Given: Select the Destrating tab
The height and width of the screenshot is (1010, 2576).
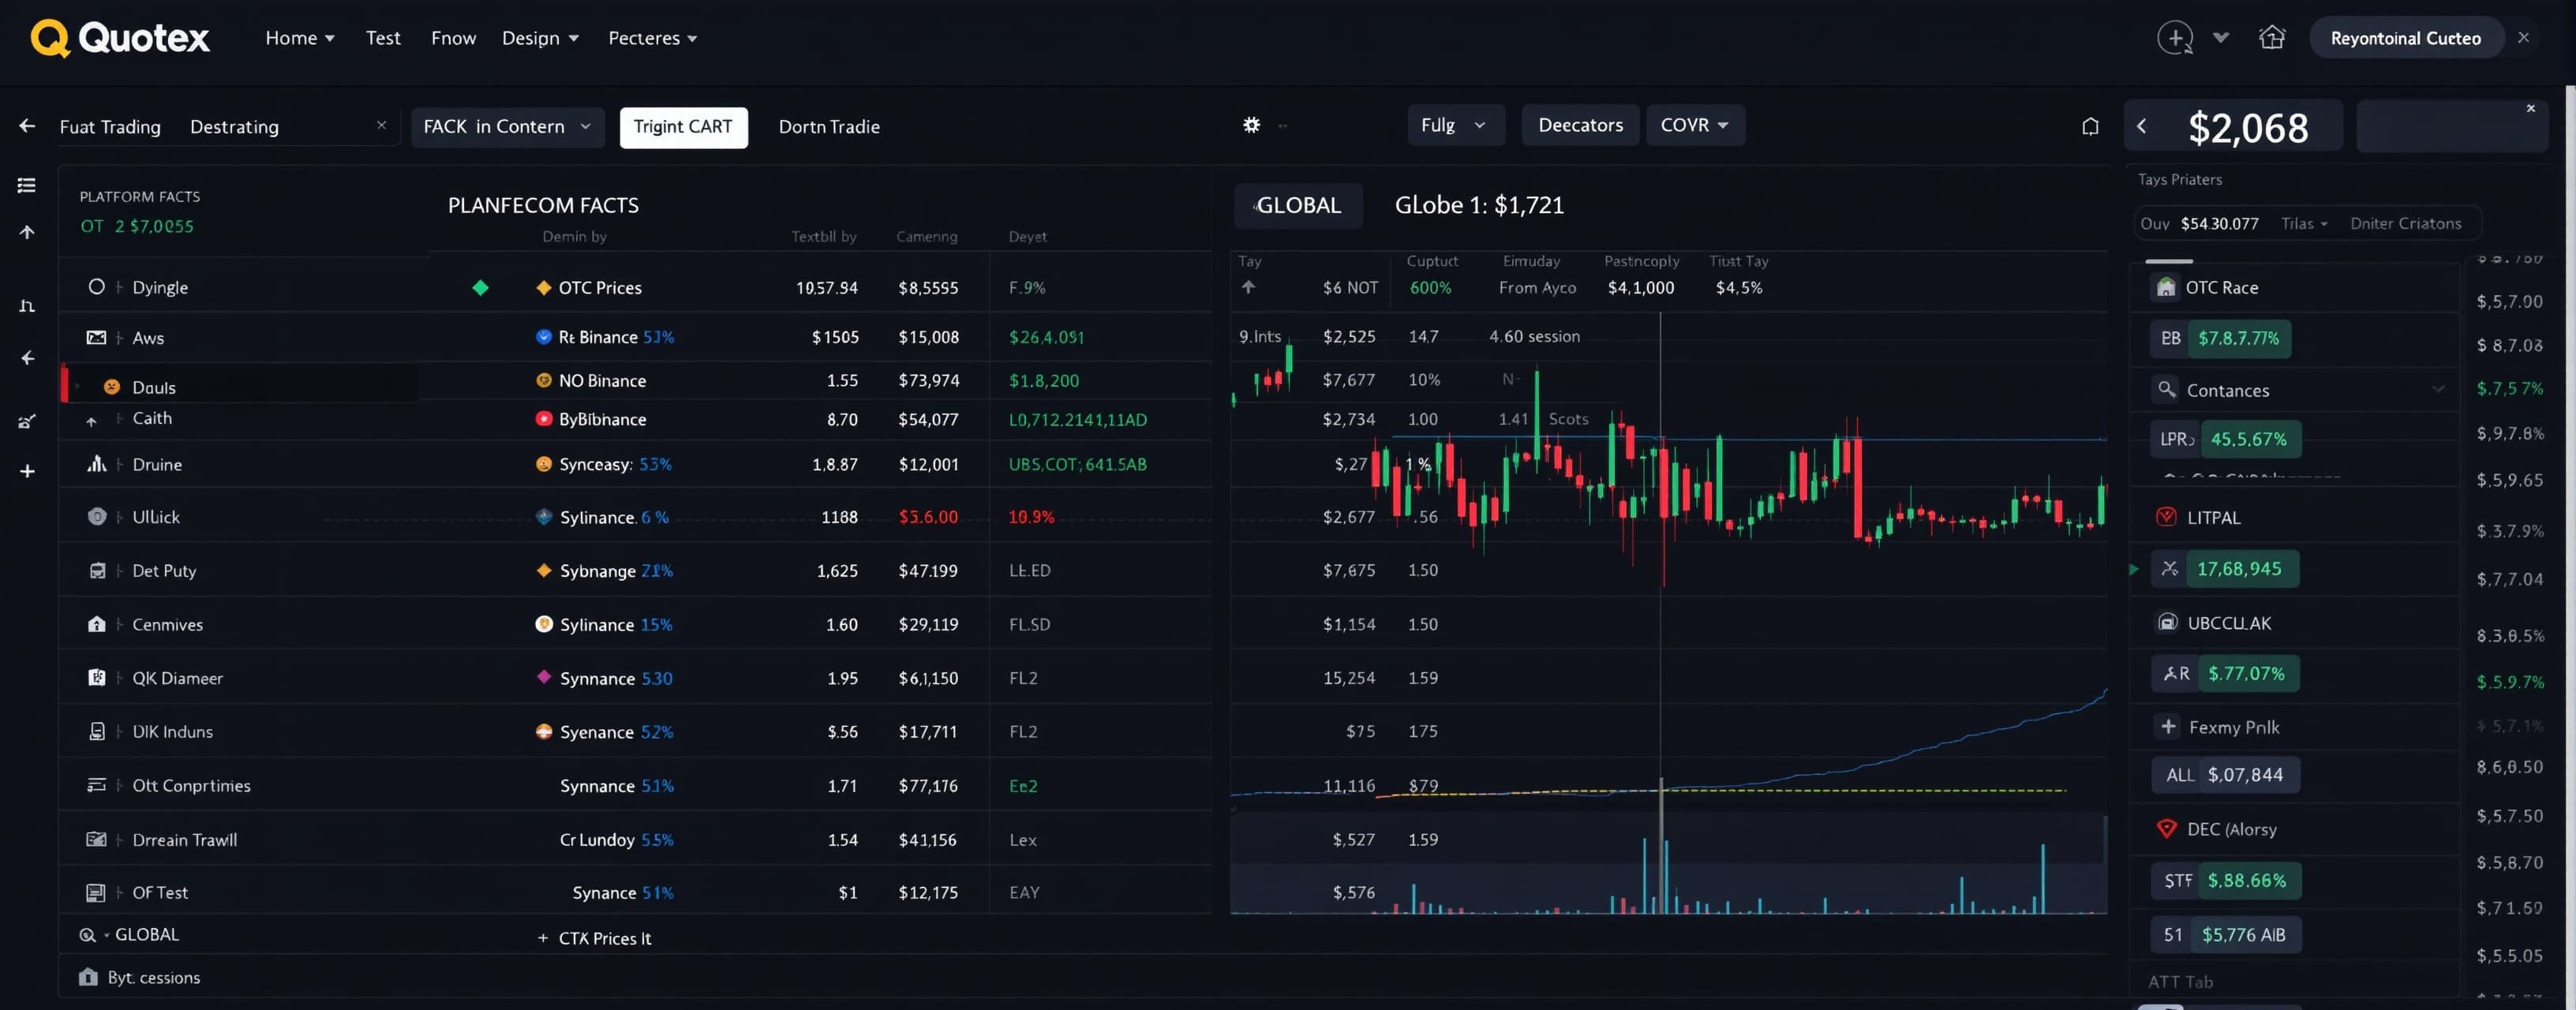Looking at the screenshot, I should [234, 127].
